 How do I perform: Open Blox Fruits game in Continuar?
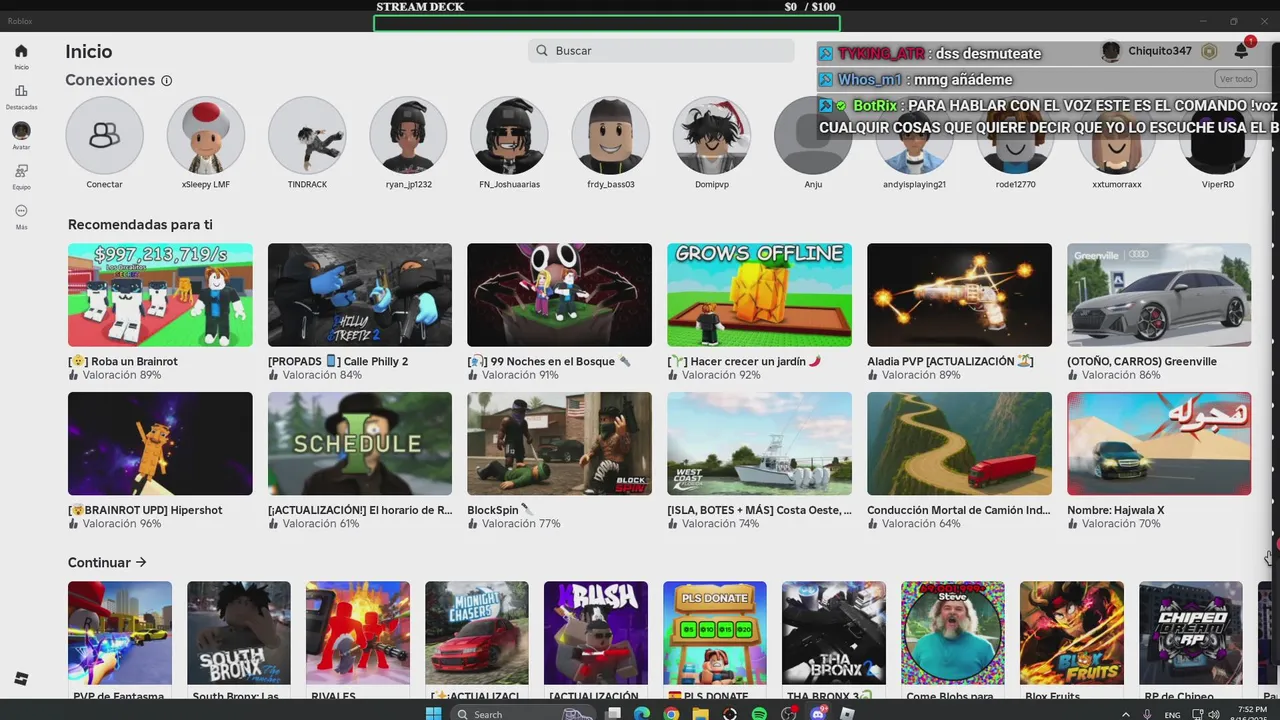[x=1072, y=633]
